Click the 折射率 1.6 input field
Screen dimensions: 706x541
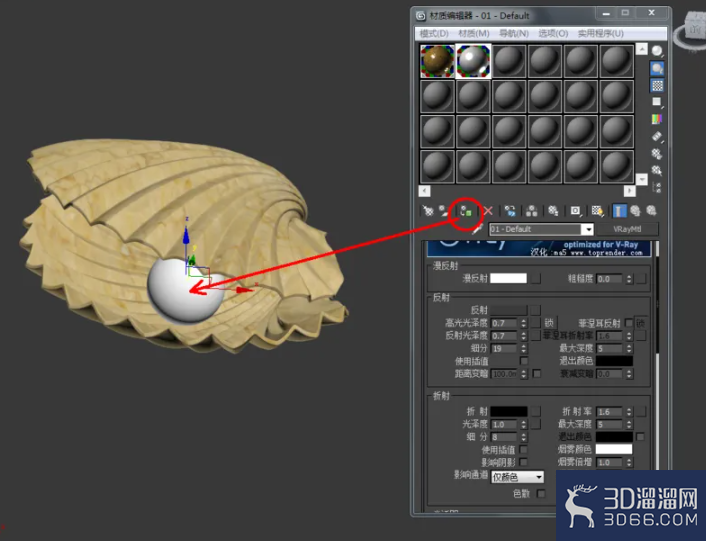pos(610,412)
